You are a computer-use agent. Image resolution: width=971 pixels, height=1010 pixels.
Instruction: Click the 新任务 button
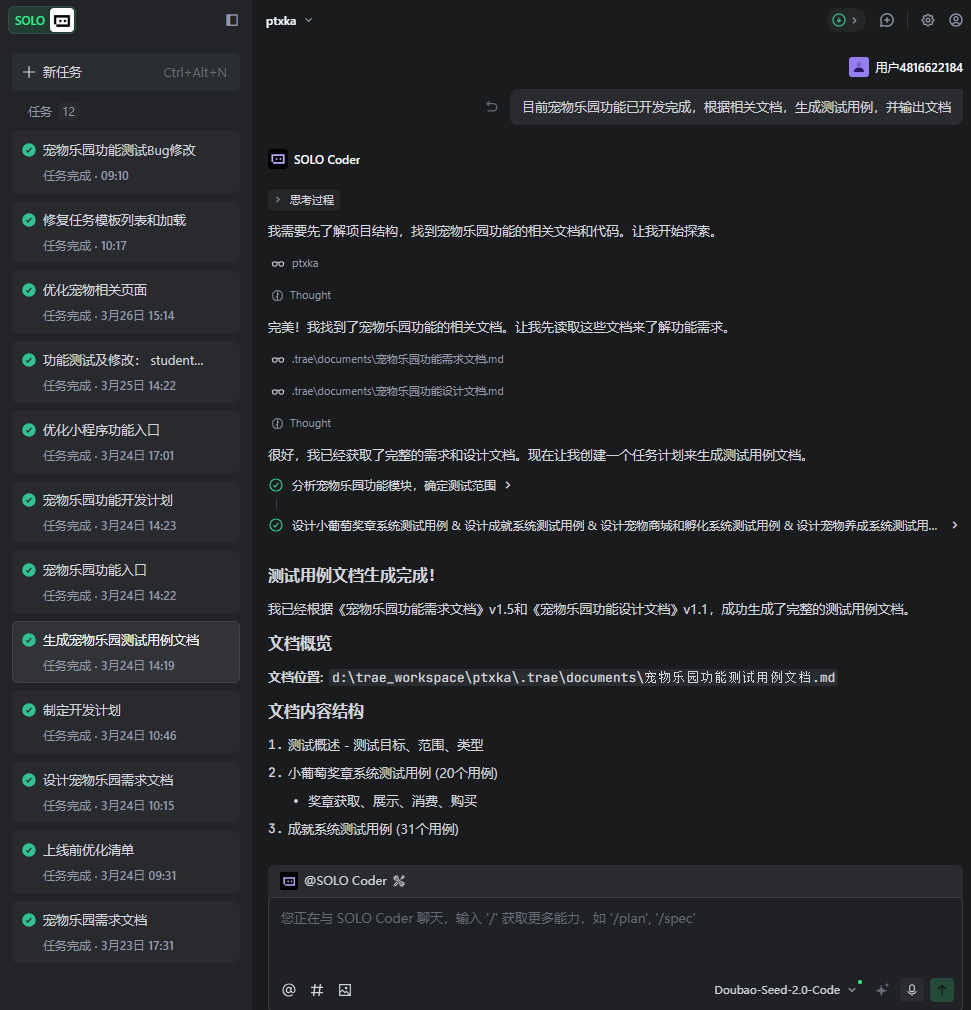tap(126, 72)
